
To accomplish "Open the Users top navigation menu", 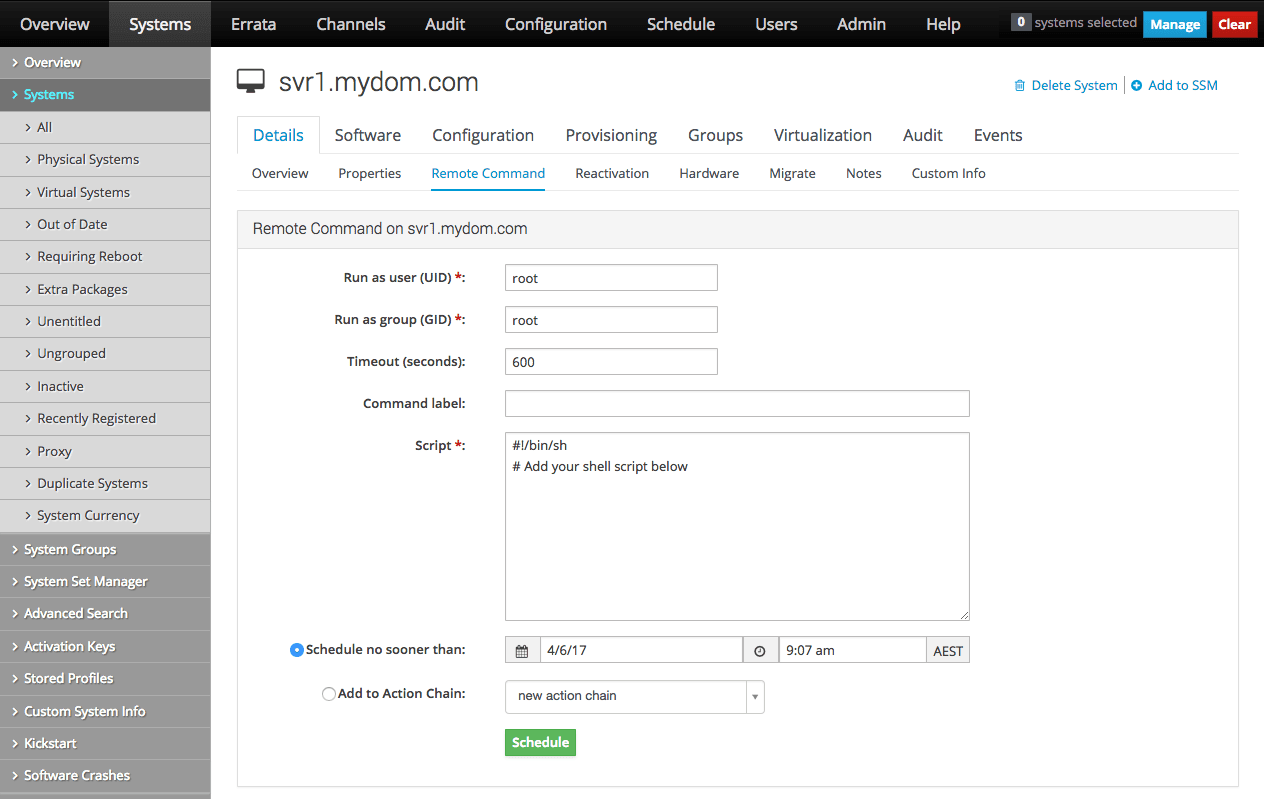I will tap(776, 24).
